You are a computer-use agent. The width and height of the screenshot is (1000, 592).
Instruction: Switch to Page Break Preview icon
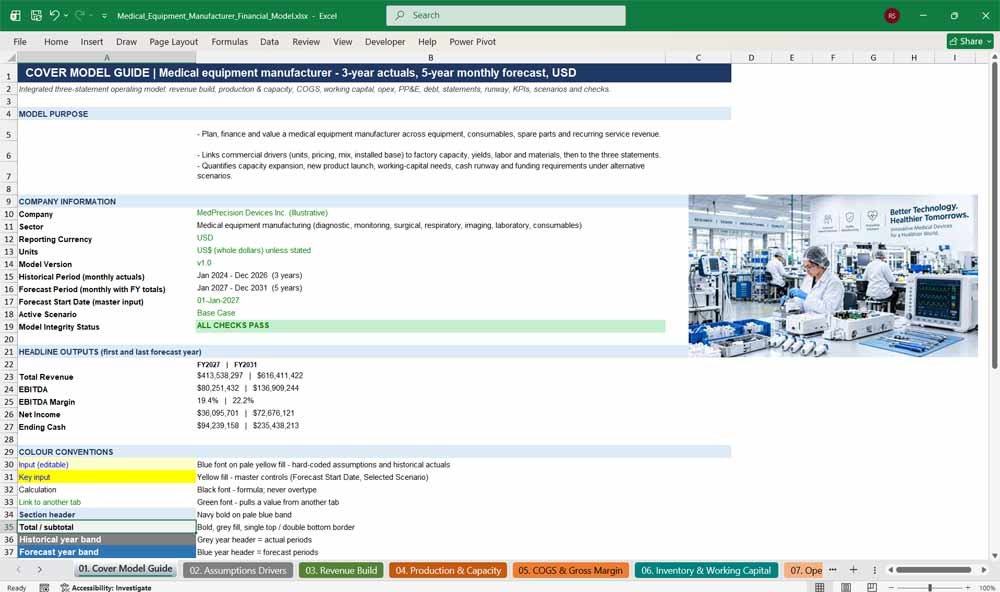872,587
